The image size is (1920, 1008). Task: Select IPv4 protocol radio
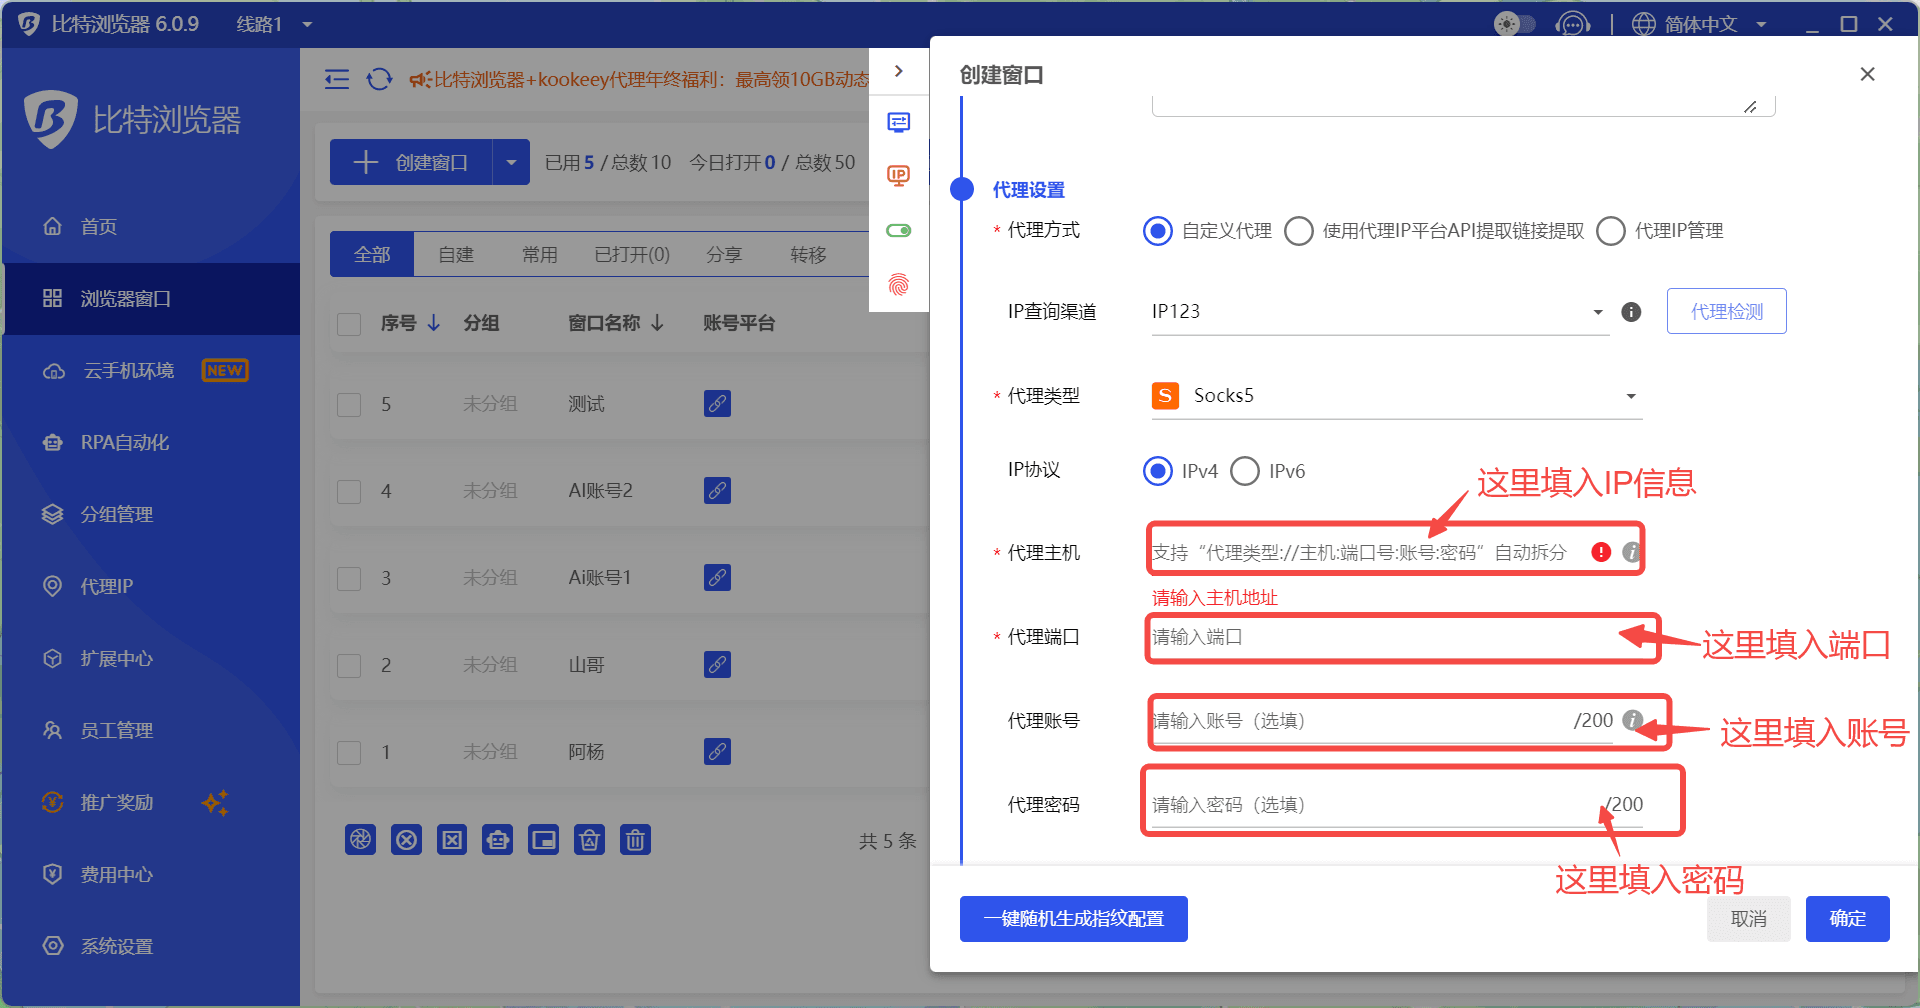[1158, 471]
